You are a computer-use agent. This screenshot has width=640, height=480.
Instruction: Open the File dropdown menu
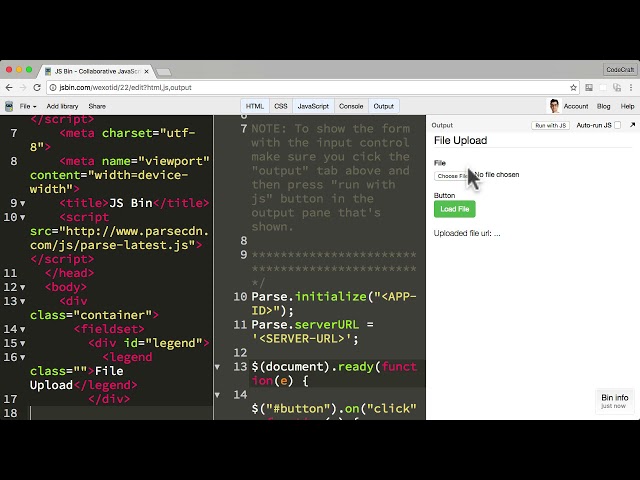28,106
